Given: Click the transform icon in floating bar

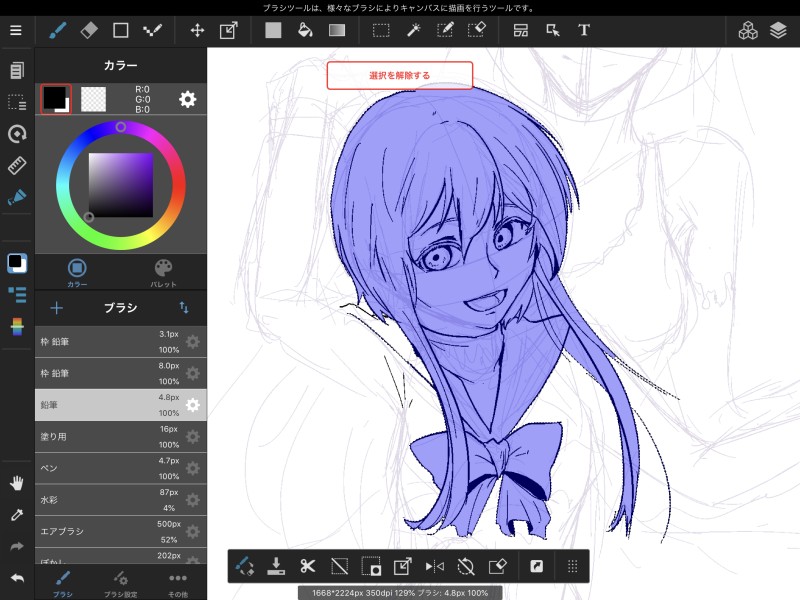Looking at the screenshot, I should tap(403, 566).
